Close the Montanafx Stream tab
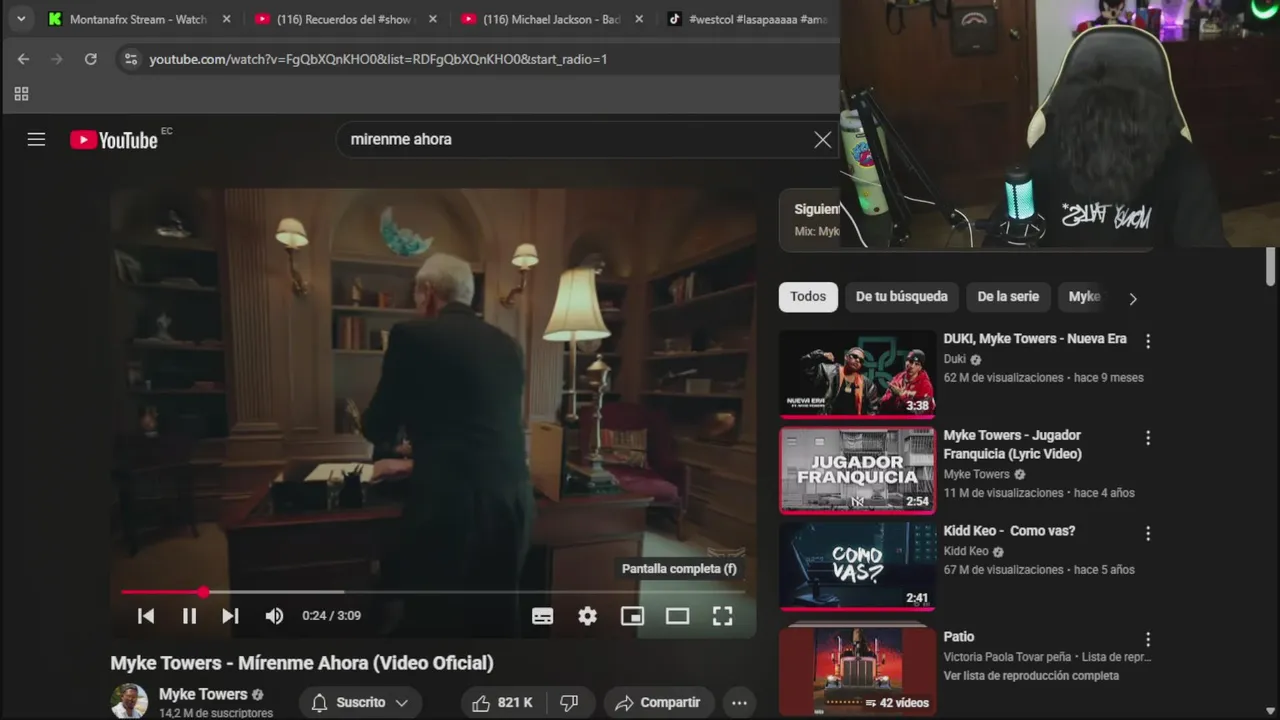1280x720 pixels. pyautogui.click(x=226, y=19)
